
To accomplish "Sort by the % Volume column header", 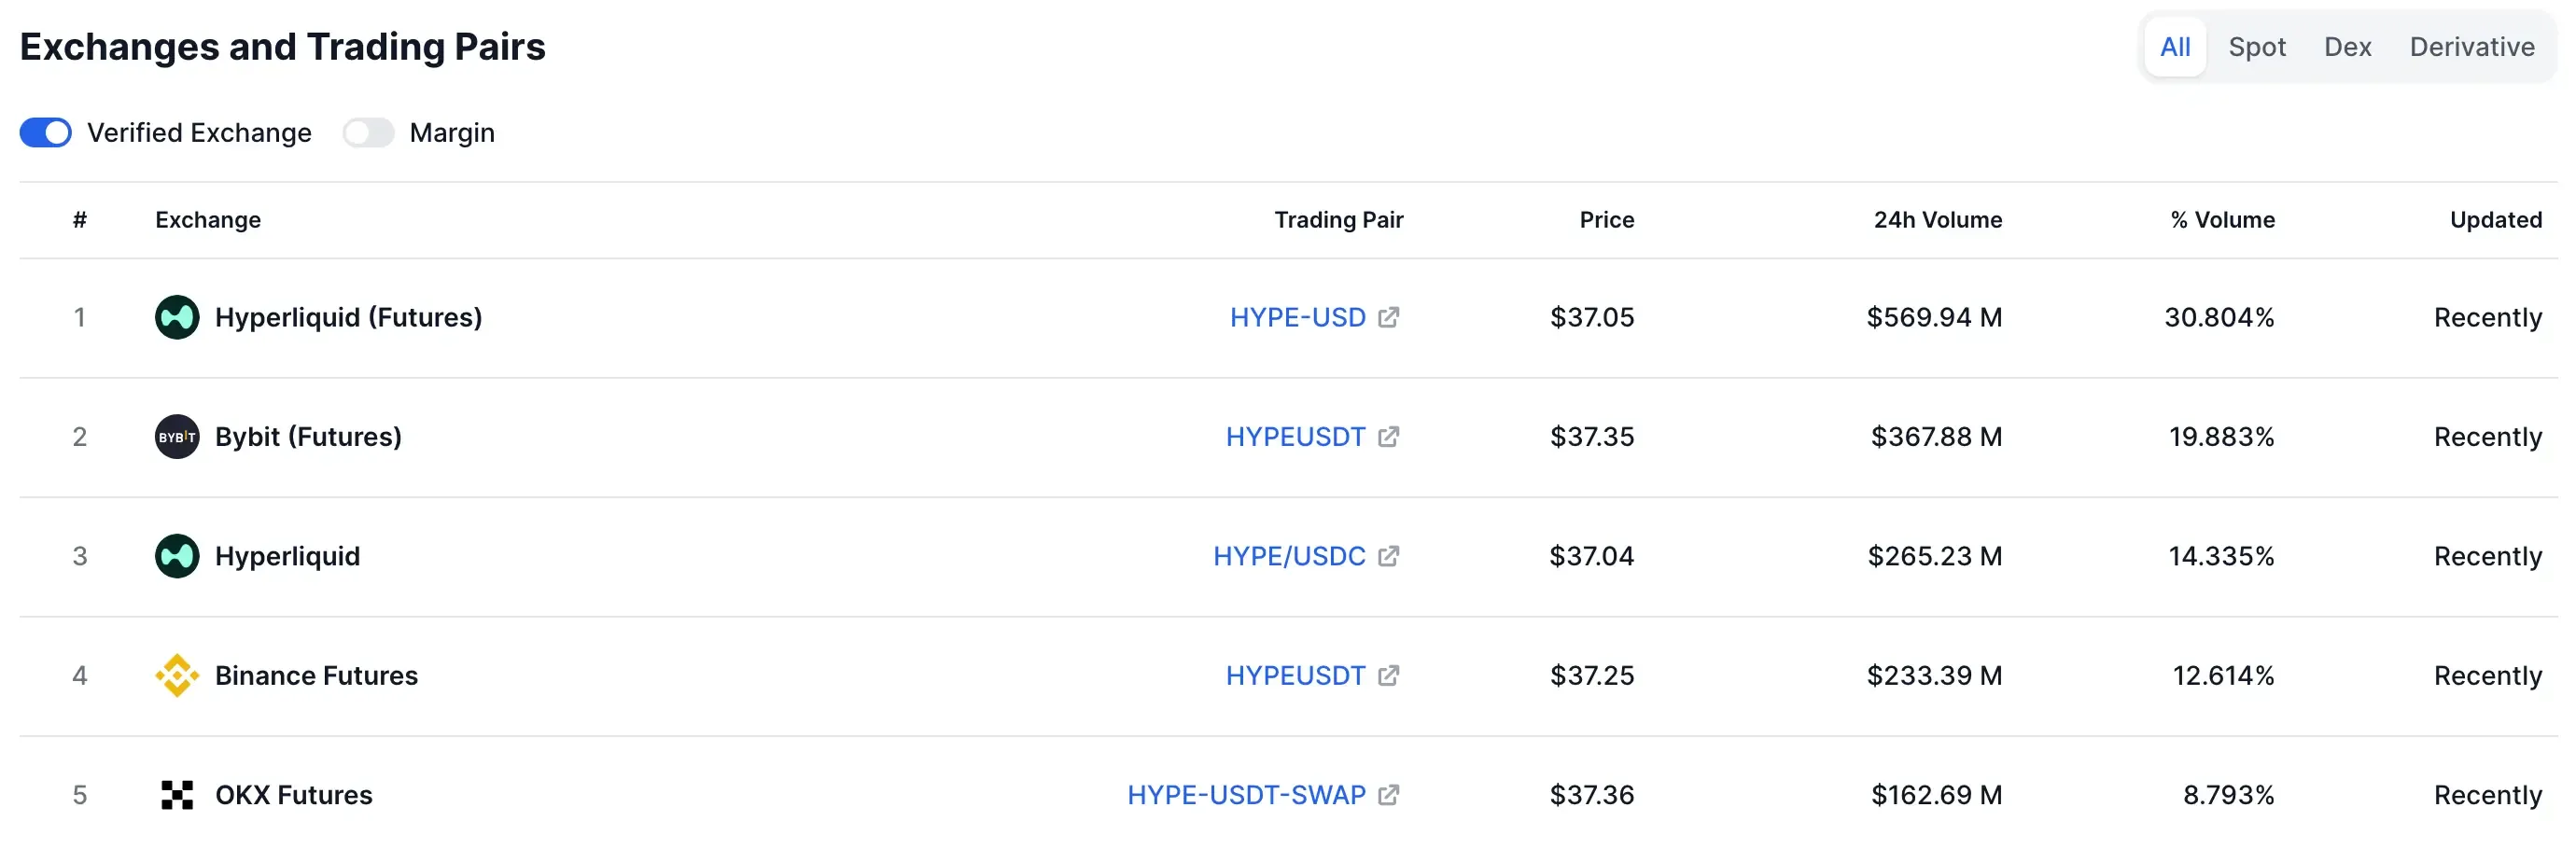I will point(2222,220).
